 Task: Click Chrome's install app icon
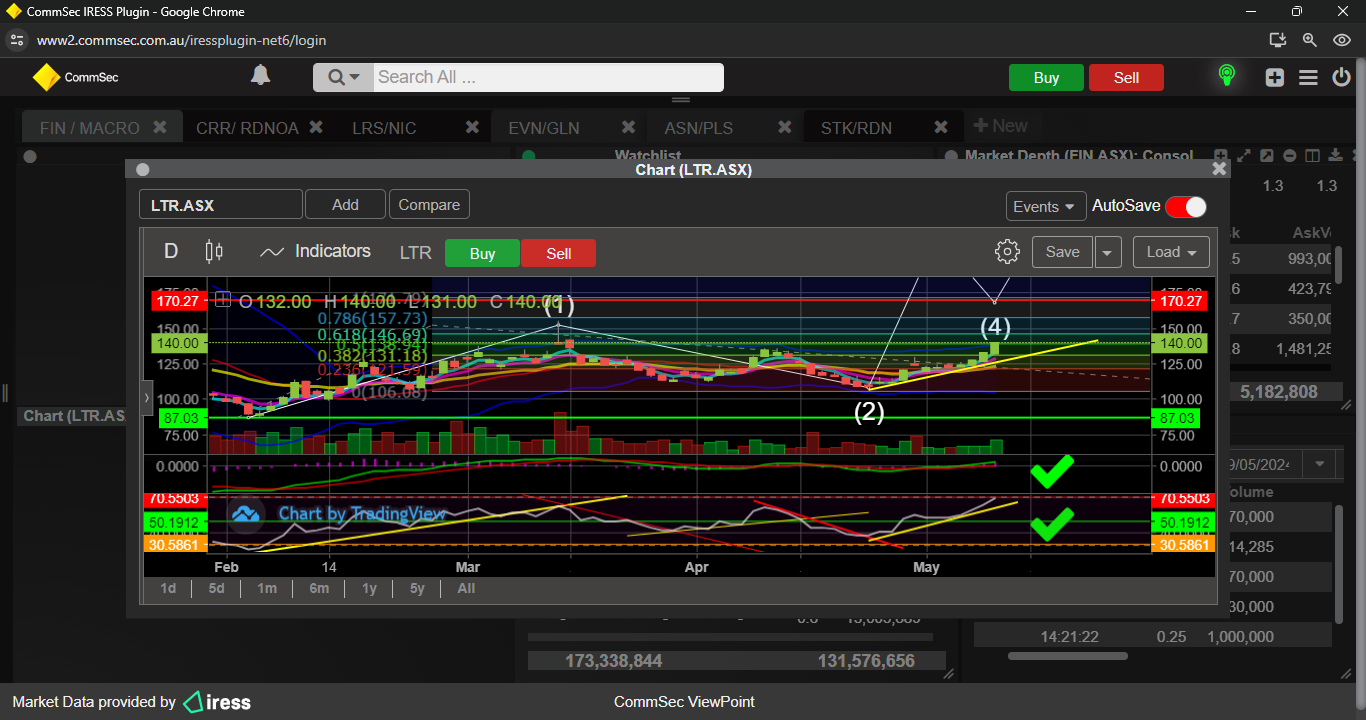(x=1277, y=40)
